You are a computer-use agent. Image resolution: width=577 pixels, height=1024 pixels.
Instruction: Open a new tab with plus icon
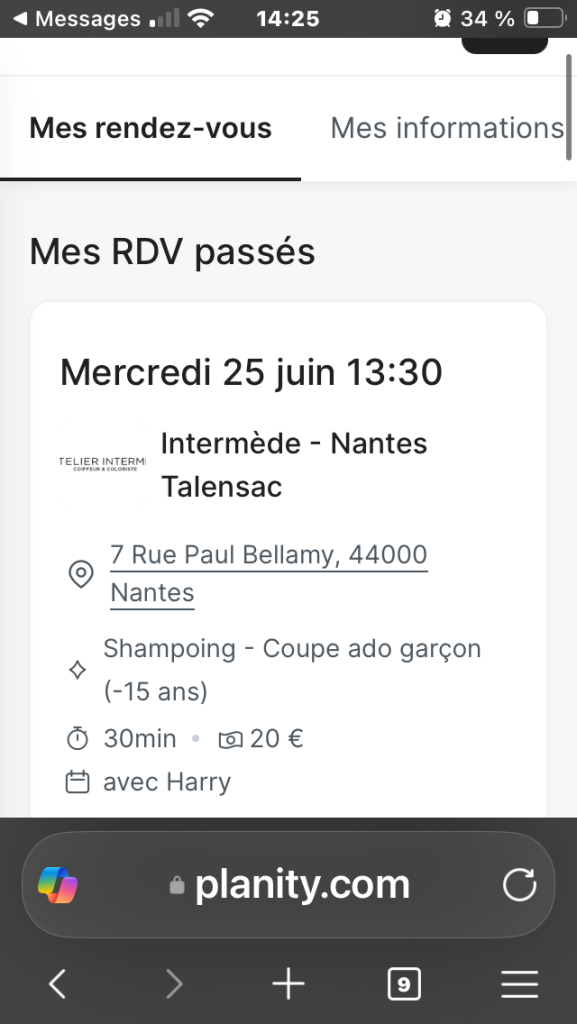288,984
